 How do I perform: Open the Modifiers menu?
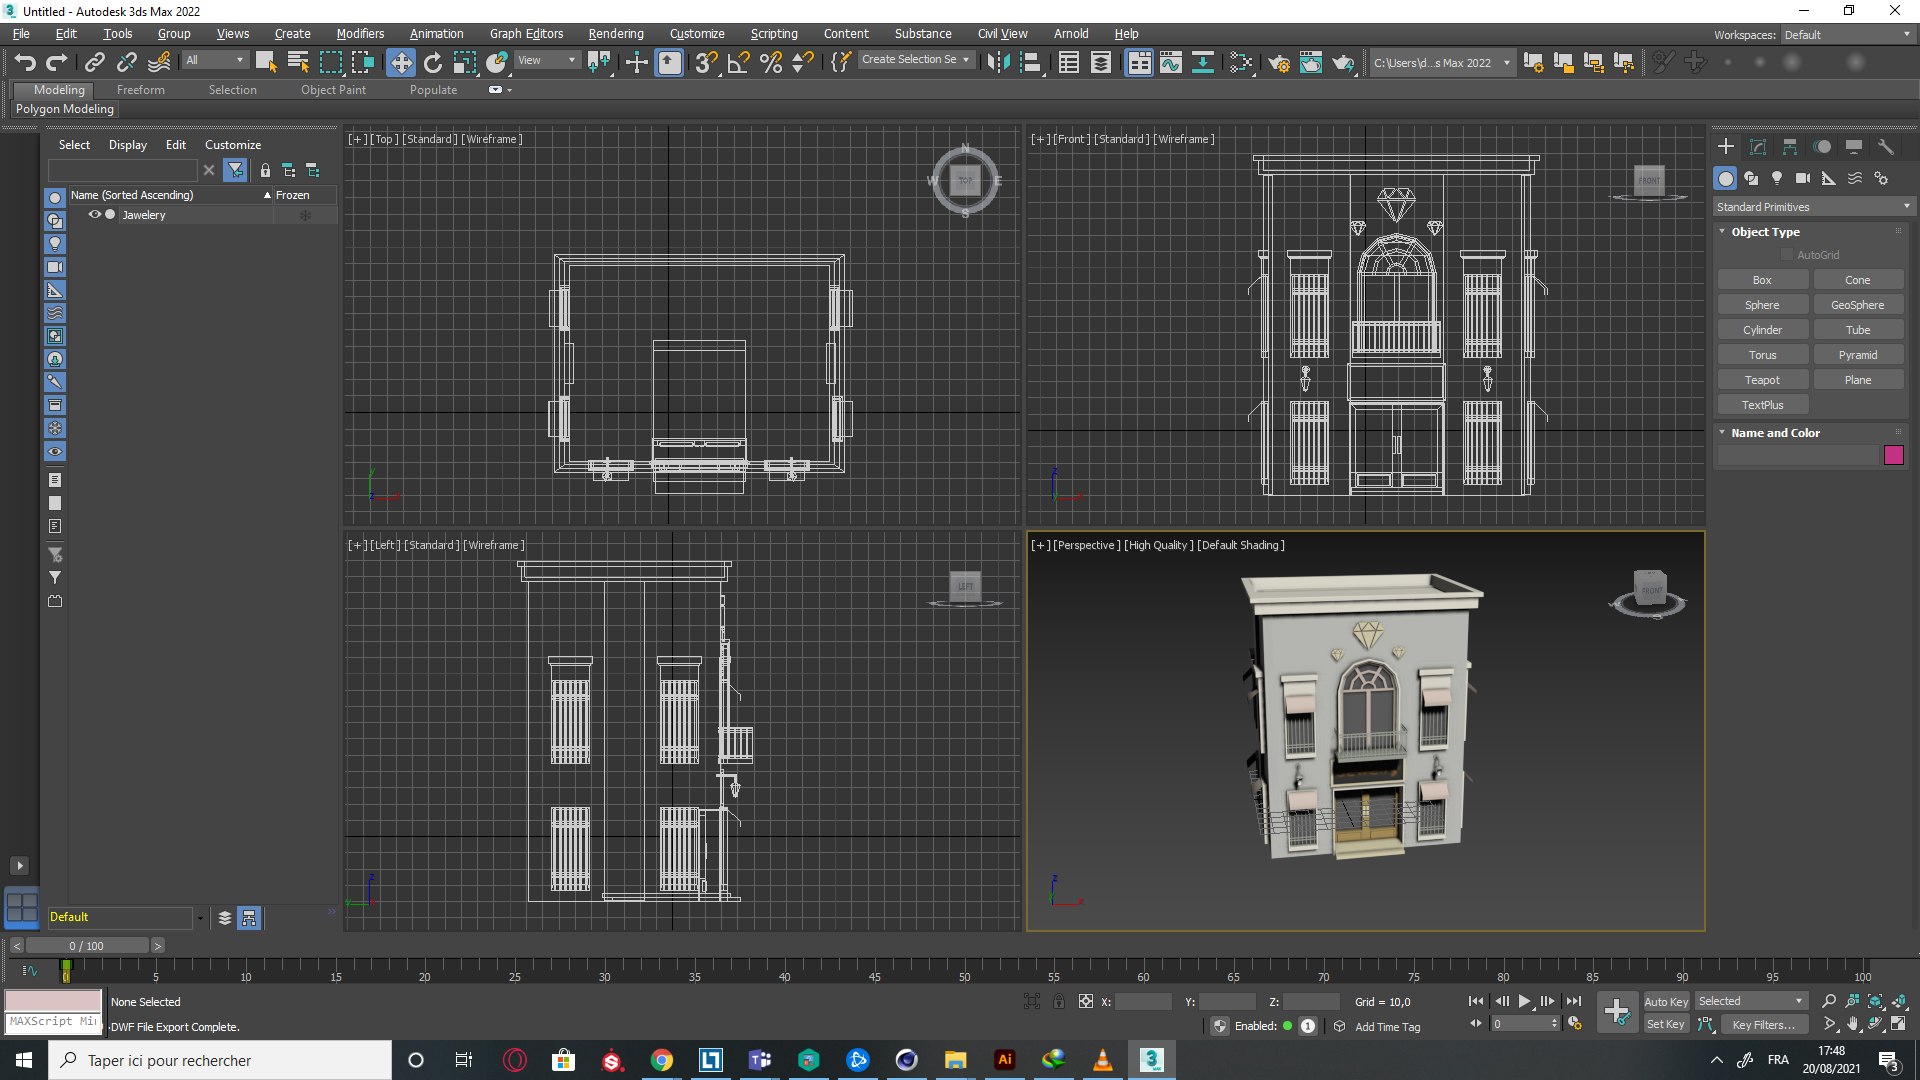(x=360, y=34)
